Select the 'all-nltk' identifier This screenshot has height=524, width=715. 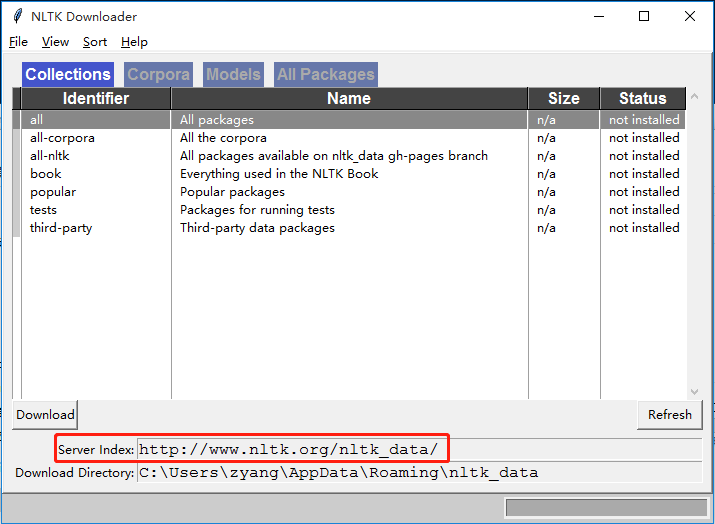50,156
